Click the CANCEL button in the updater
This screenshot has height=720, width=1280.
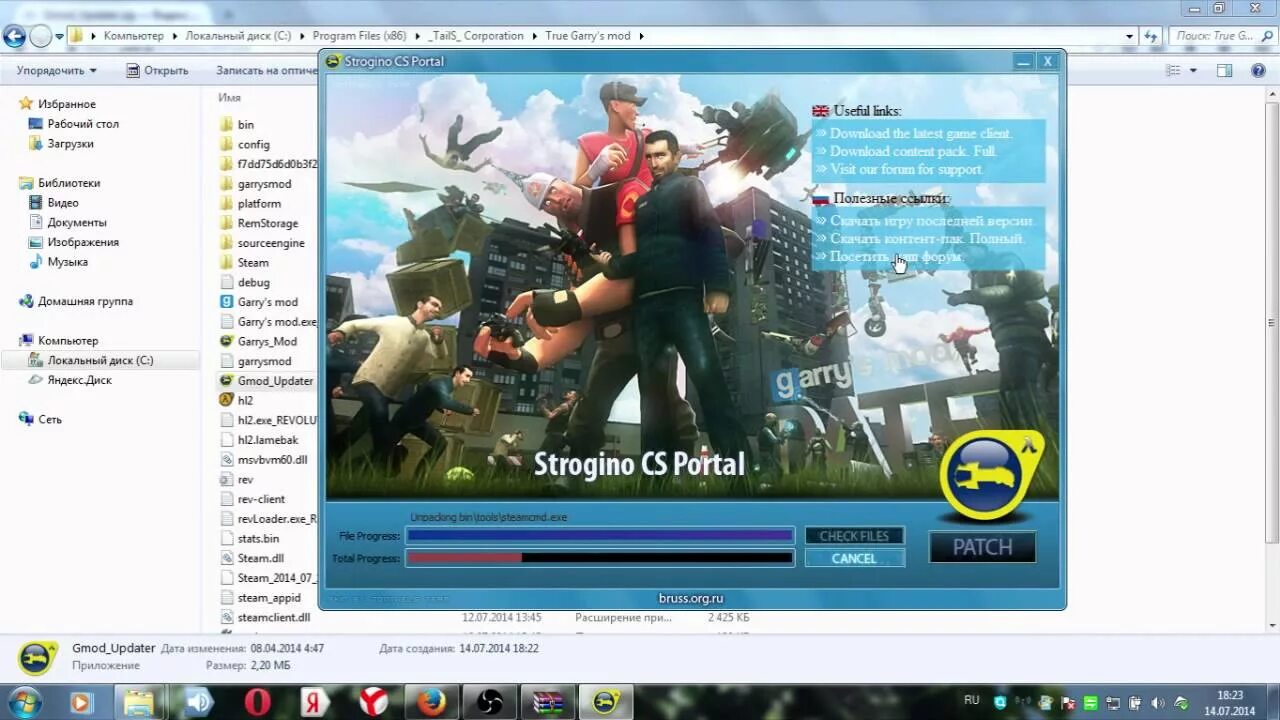pos(854,559)
